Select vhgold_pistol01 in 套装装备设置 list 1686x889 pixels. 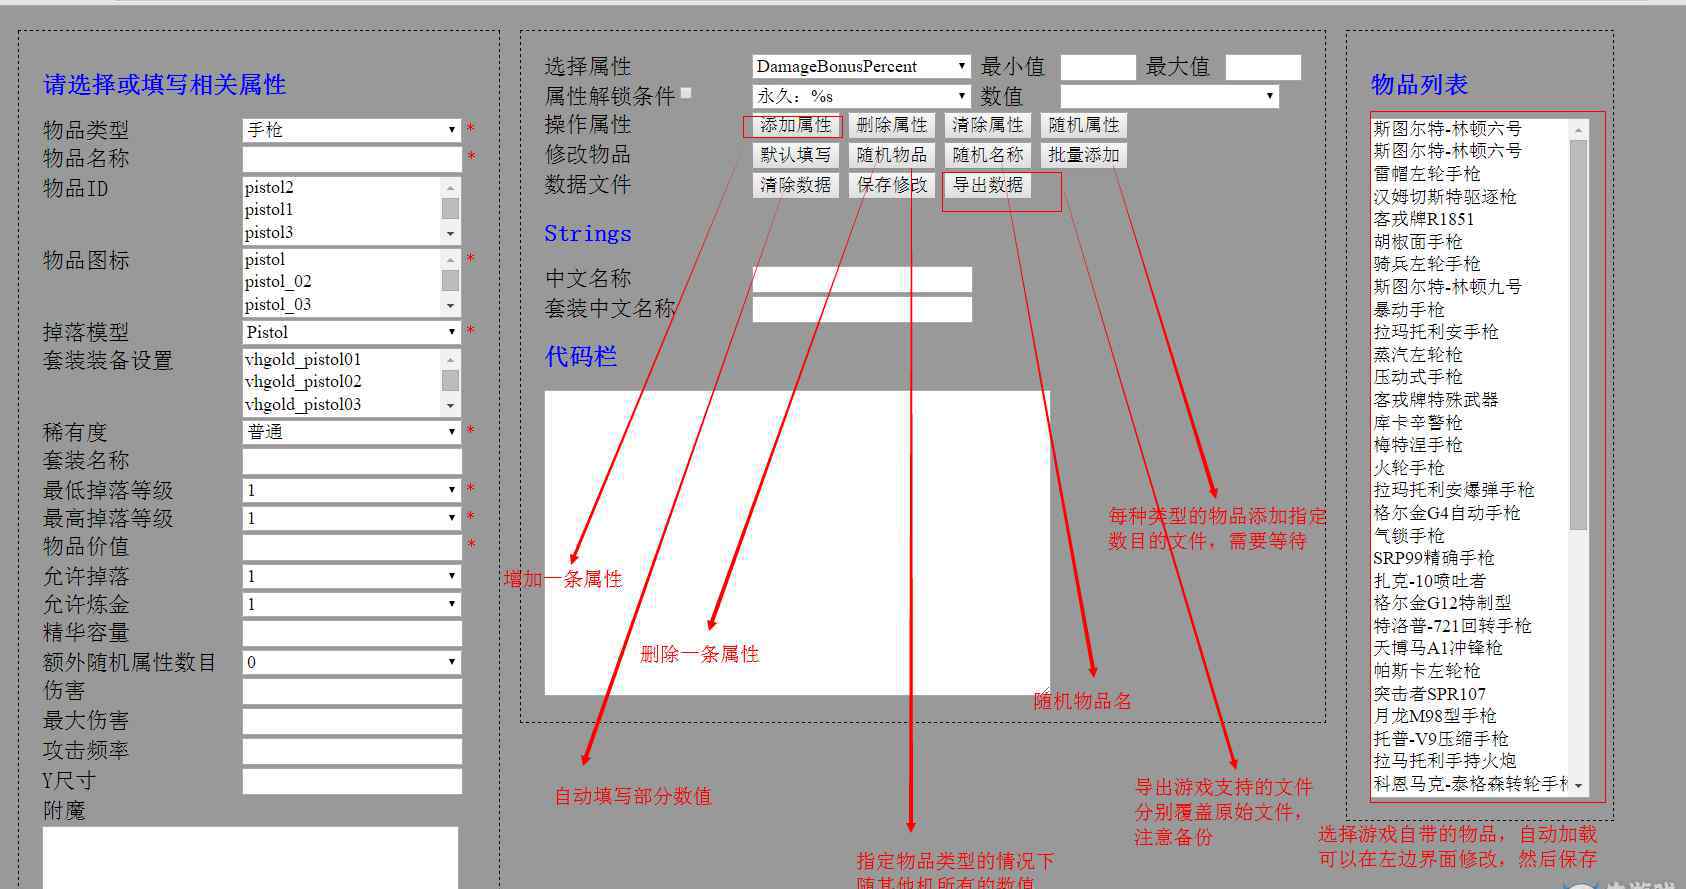point(342,360)
